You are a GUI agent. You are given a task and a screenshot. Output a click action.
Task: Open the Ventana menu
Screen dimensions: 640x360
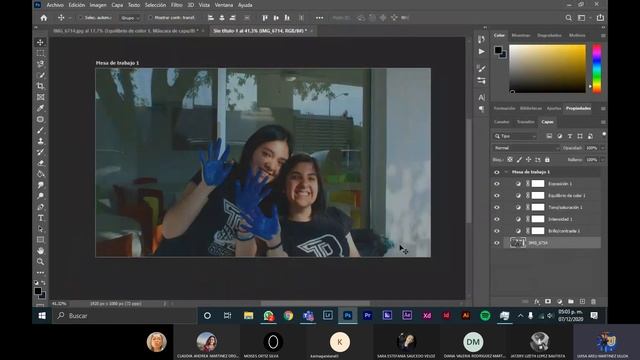click(x=224, y=5)
